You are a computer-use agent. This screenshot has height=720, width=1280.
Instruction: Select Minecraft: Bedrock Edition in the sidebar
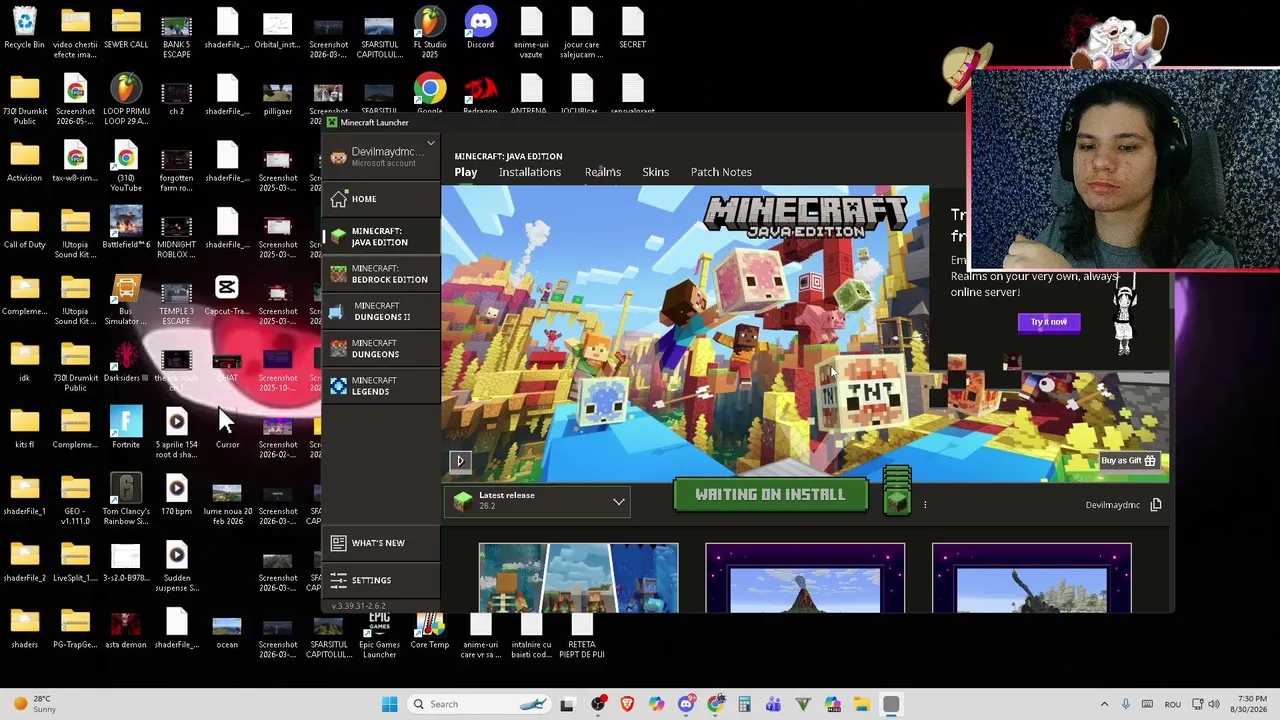pyautogui.click(x=381, y=274)
